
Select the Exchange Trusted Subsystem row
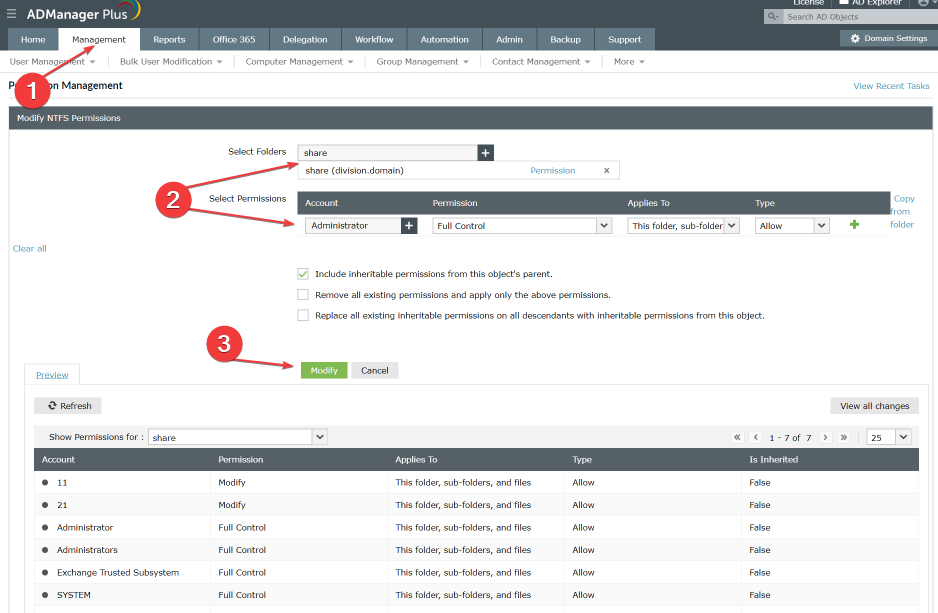point(476,573)
